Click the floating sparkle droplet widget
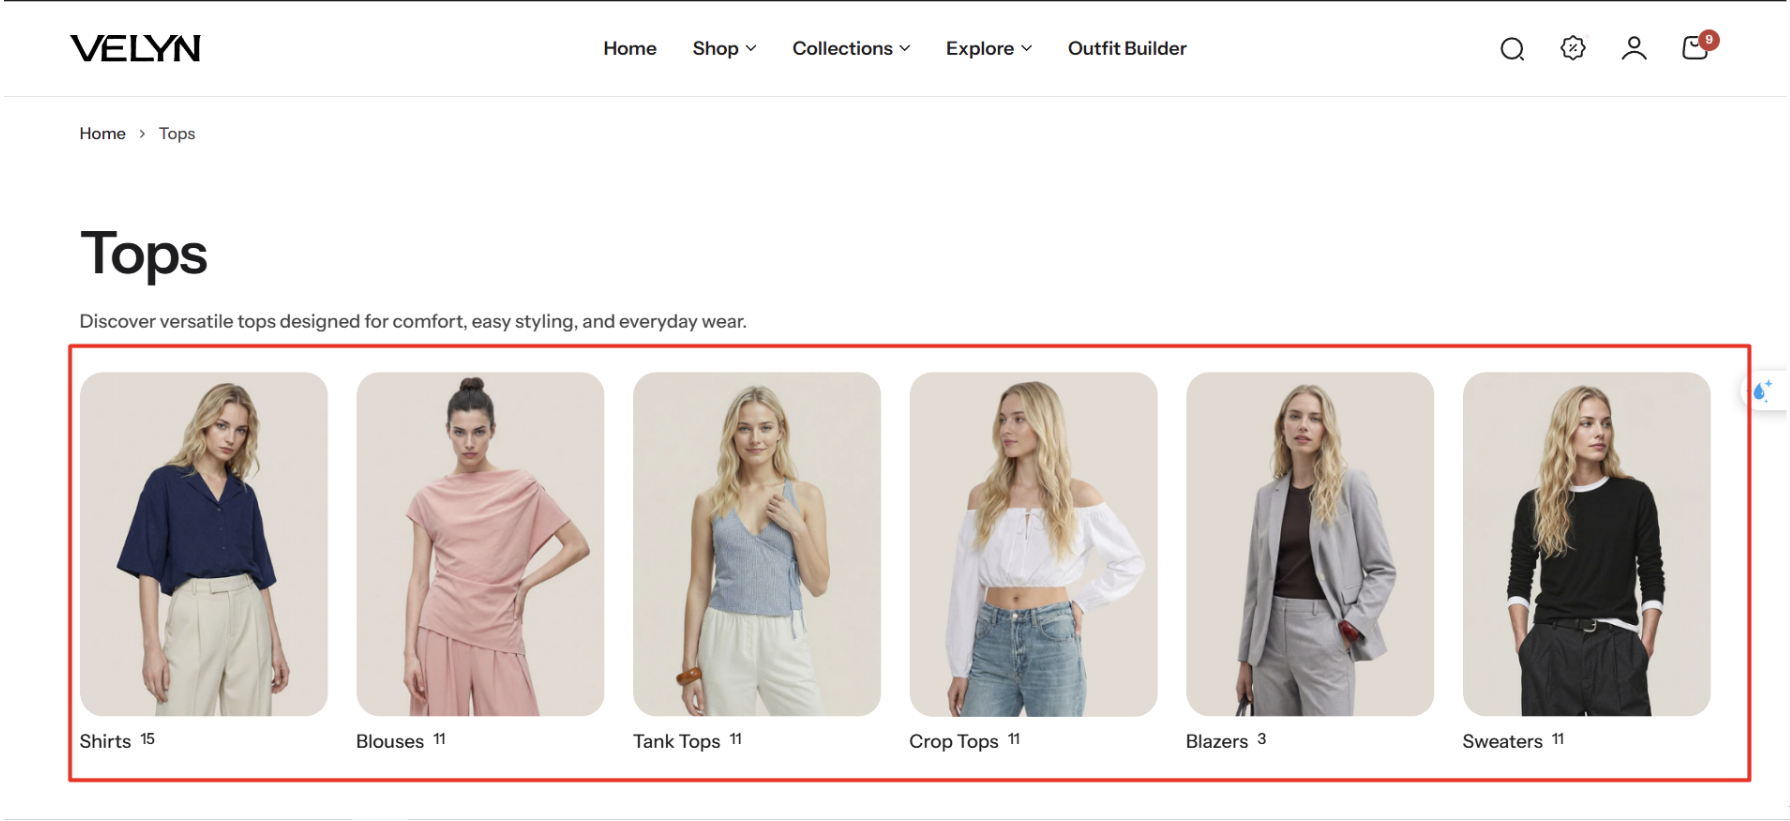The height and width of the screenshot is (821, 1790). coord(1763,391)
